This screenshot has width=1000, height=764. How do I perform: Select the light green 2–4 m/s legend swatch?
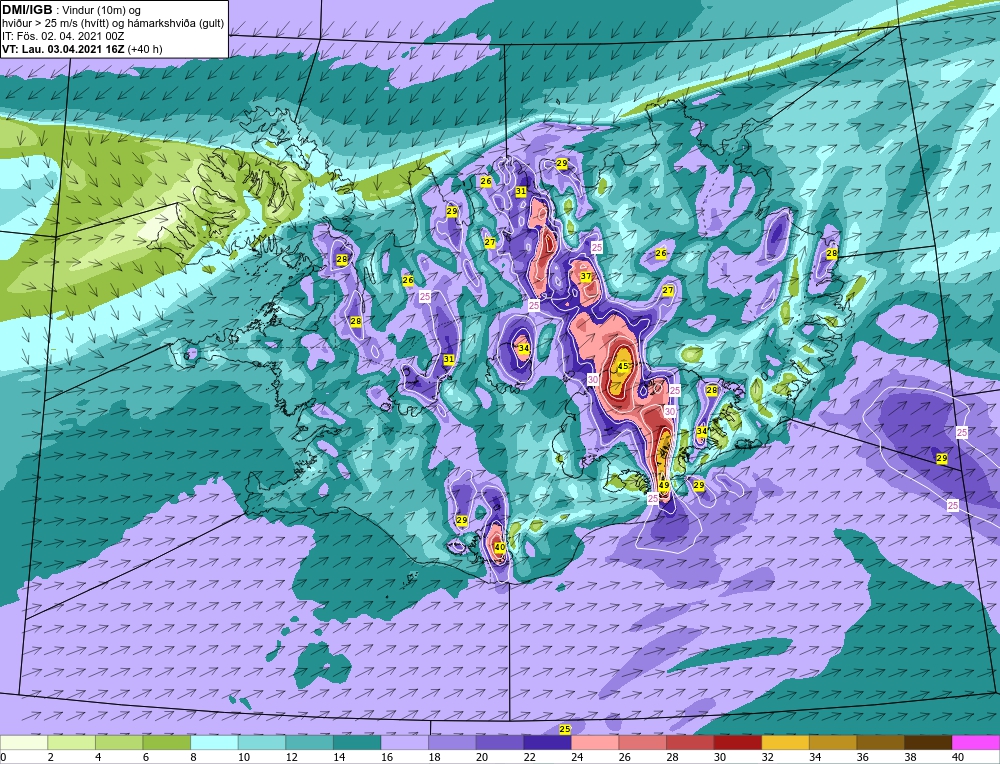[x=71, y=743]
